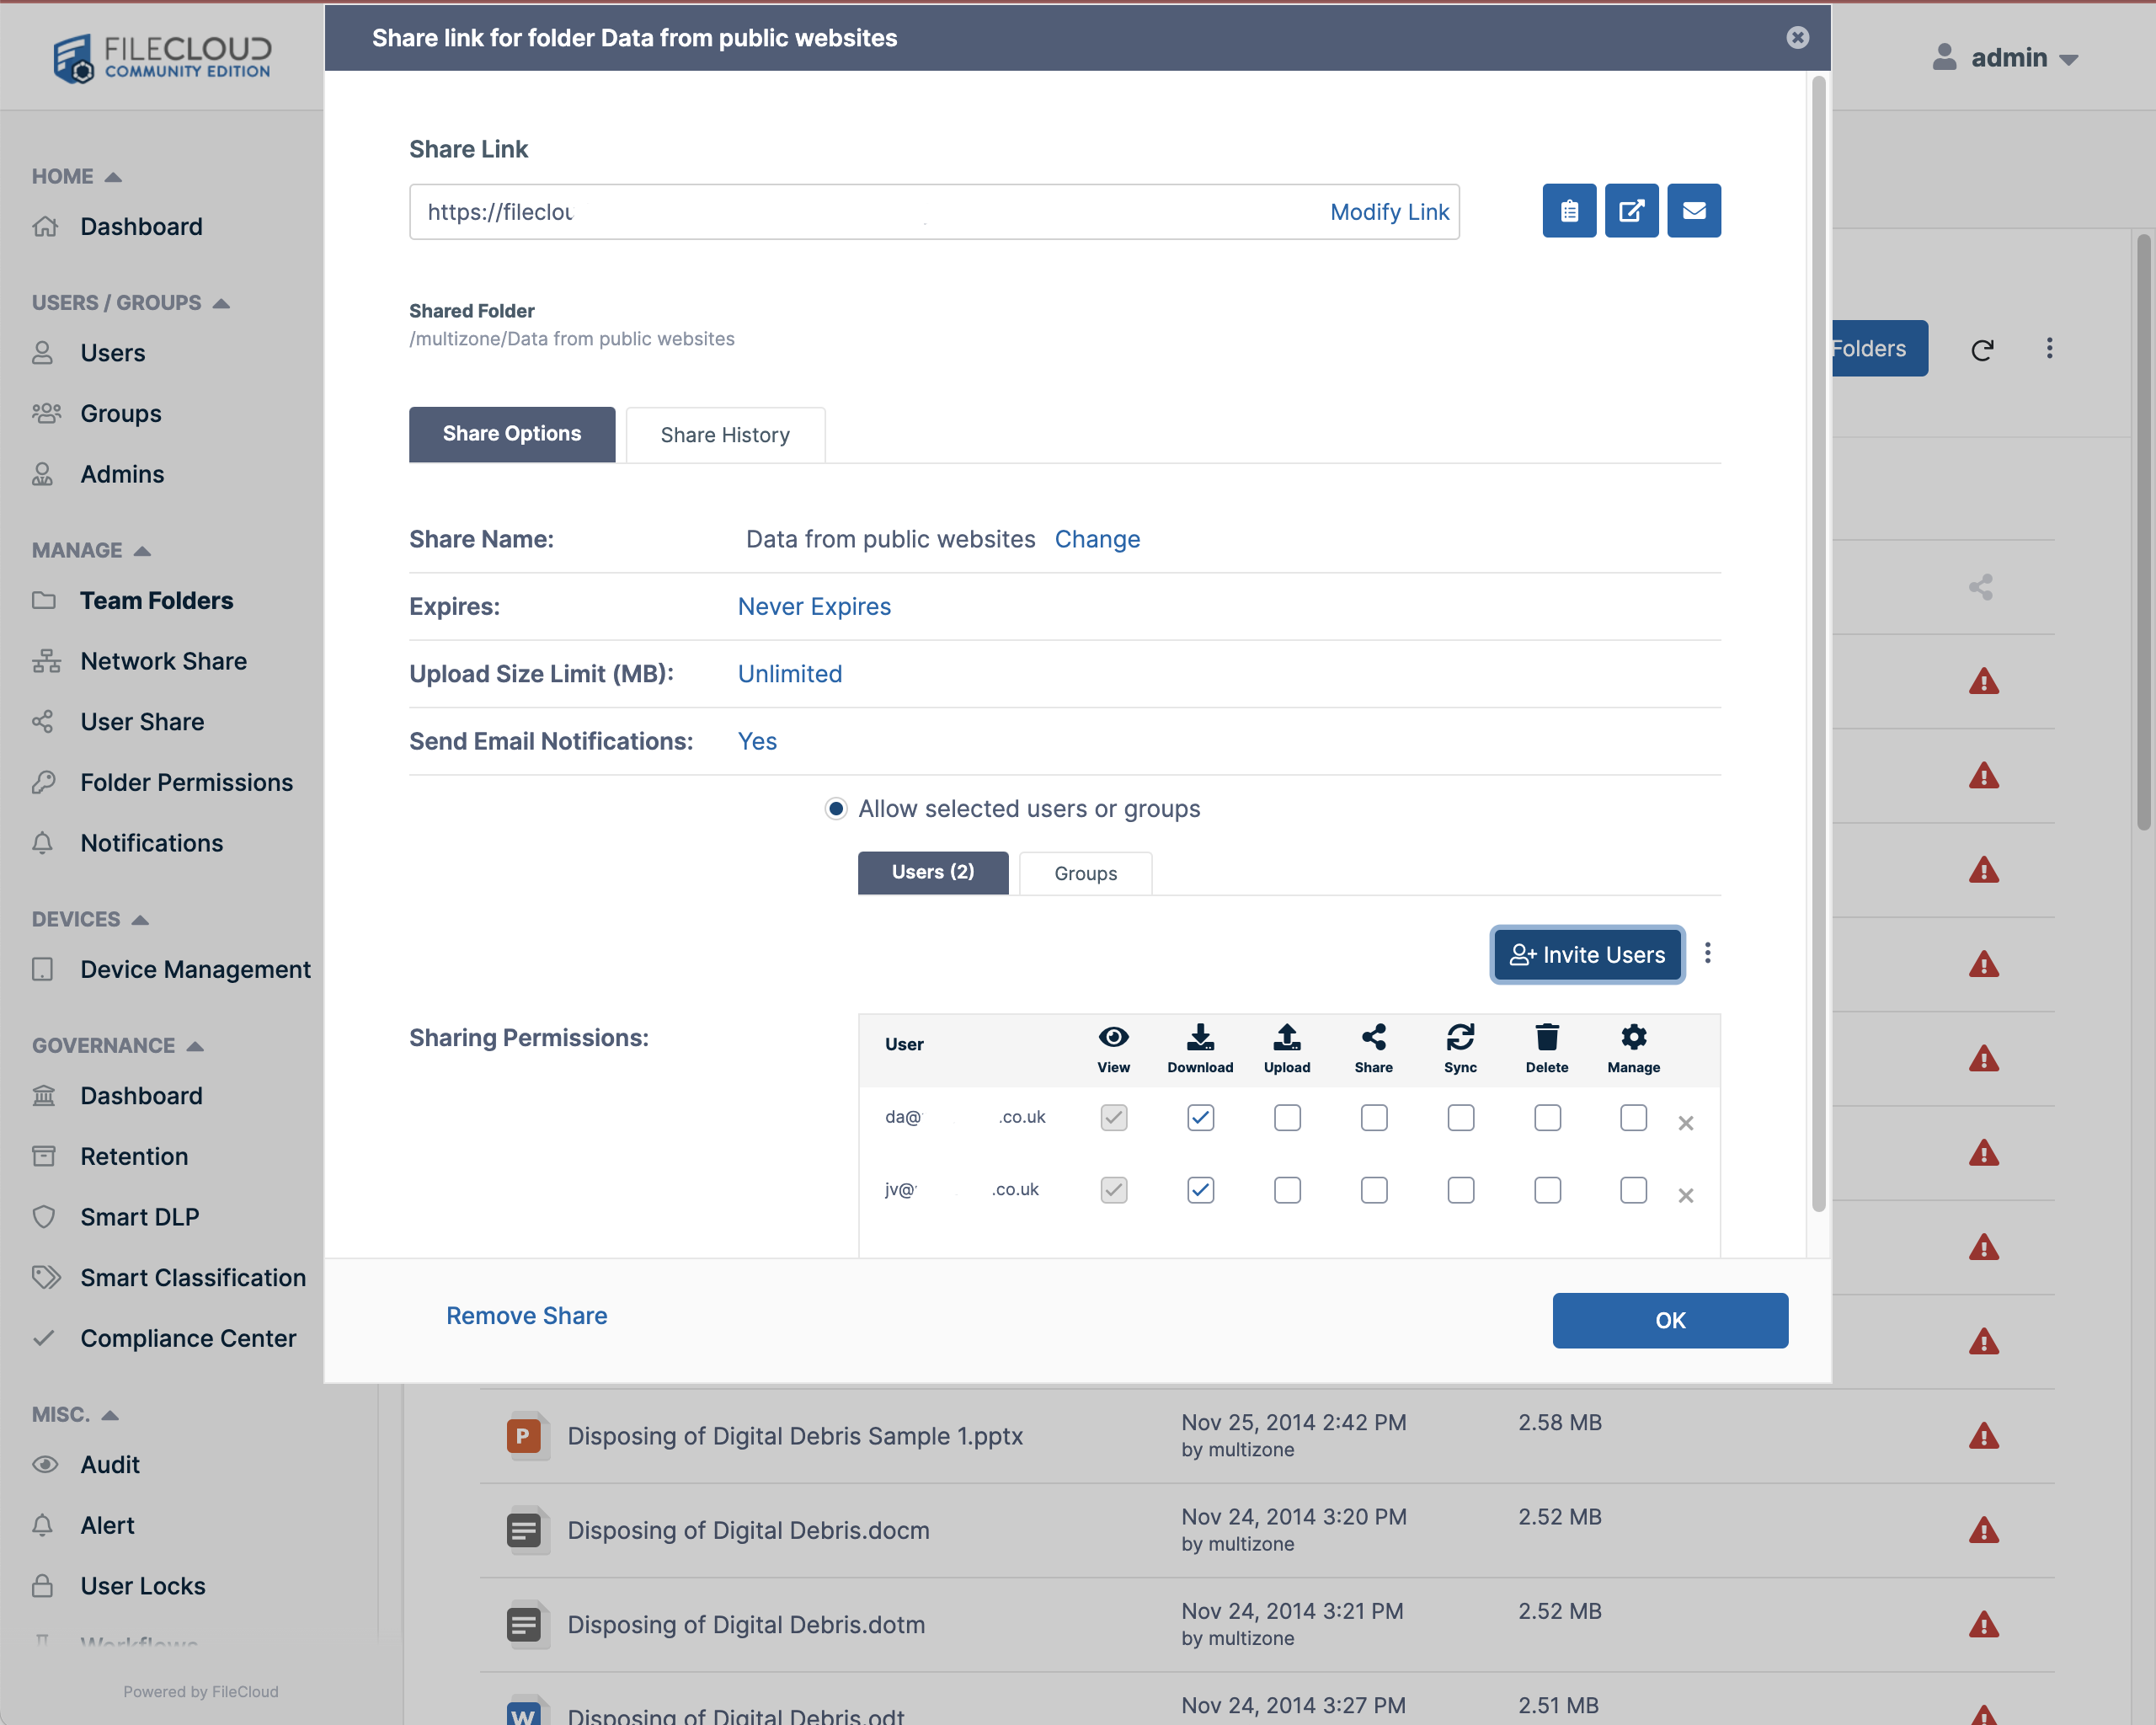Change the Never Expires setting
Viewport: 2156px width, 1725px height.
[814, 606]
